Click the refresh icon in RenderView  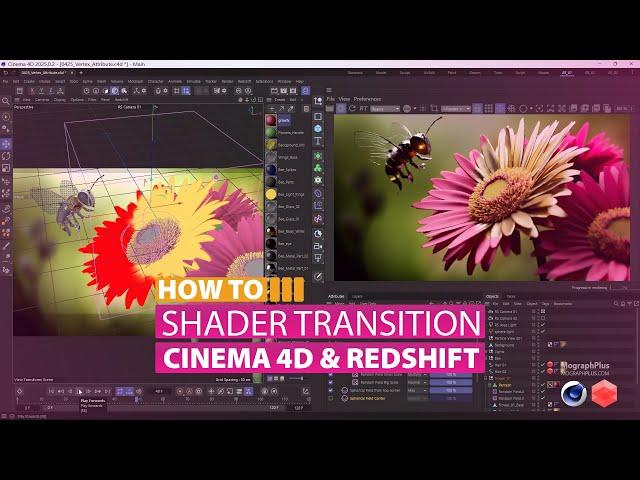tap(352, 109)
